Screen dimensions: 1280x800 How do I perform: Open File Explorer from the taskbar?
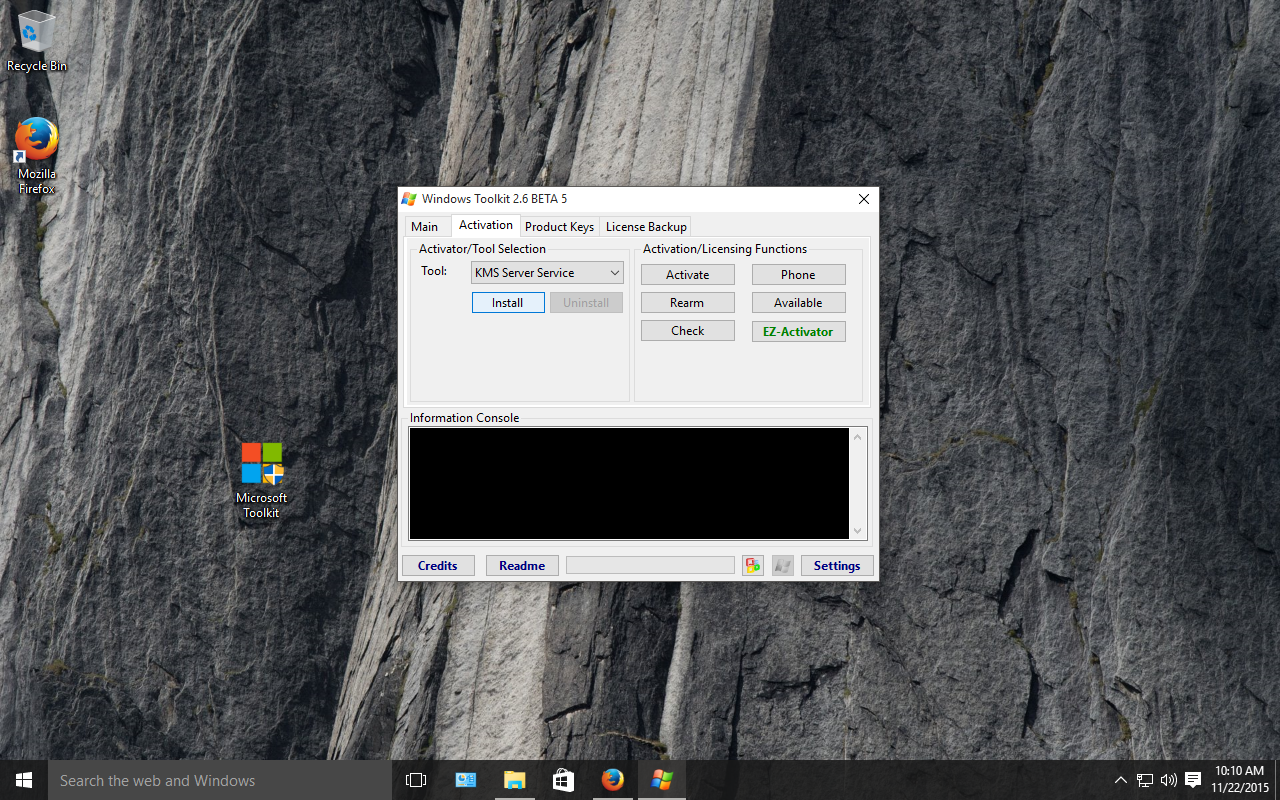tap(514, 780)
